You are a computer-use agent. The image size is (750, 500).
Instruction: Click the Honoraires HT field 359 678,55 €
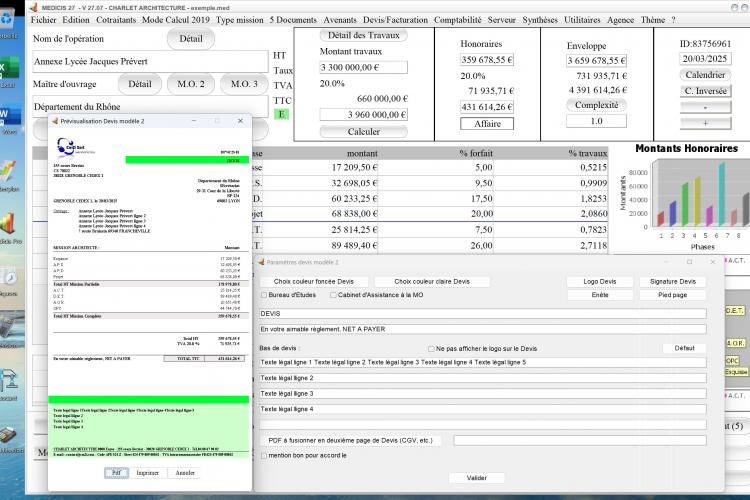pos(487,60)
